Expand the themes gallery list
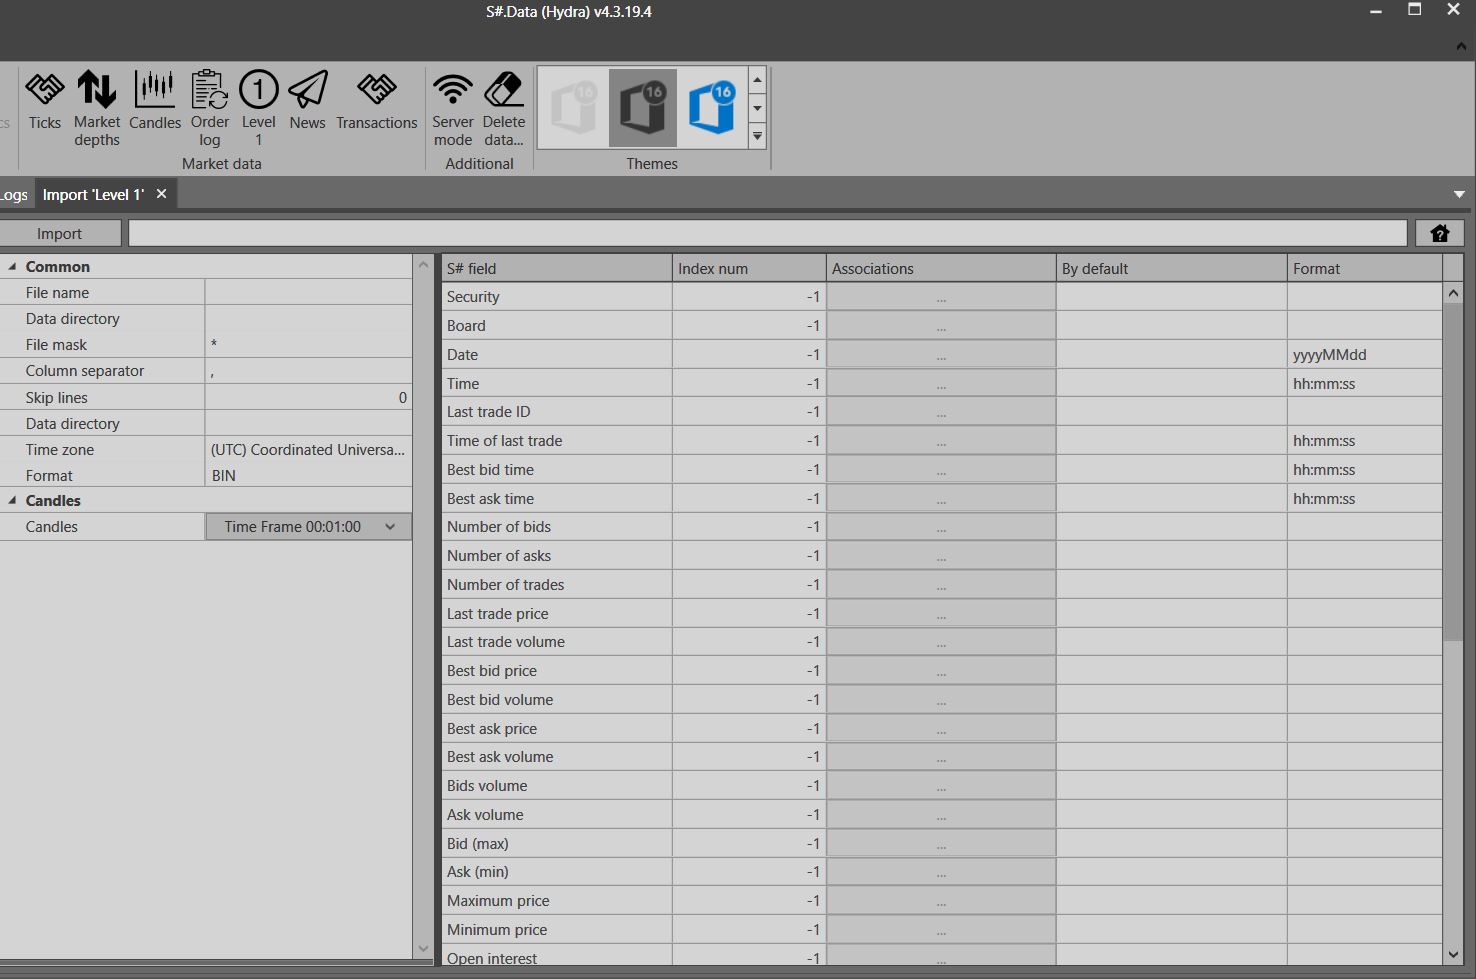The height and width of the screenshot is (979, 1476). point(757,137)
